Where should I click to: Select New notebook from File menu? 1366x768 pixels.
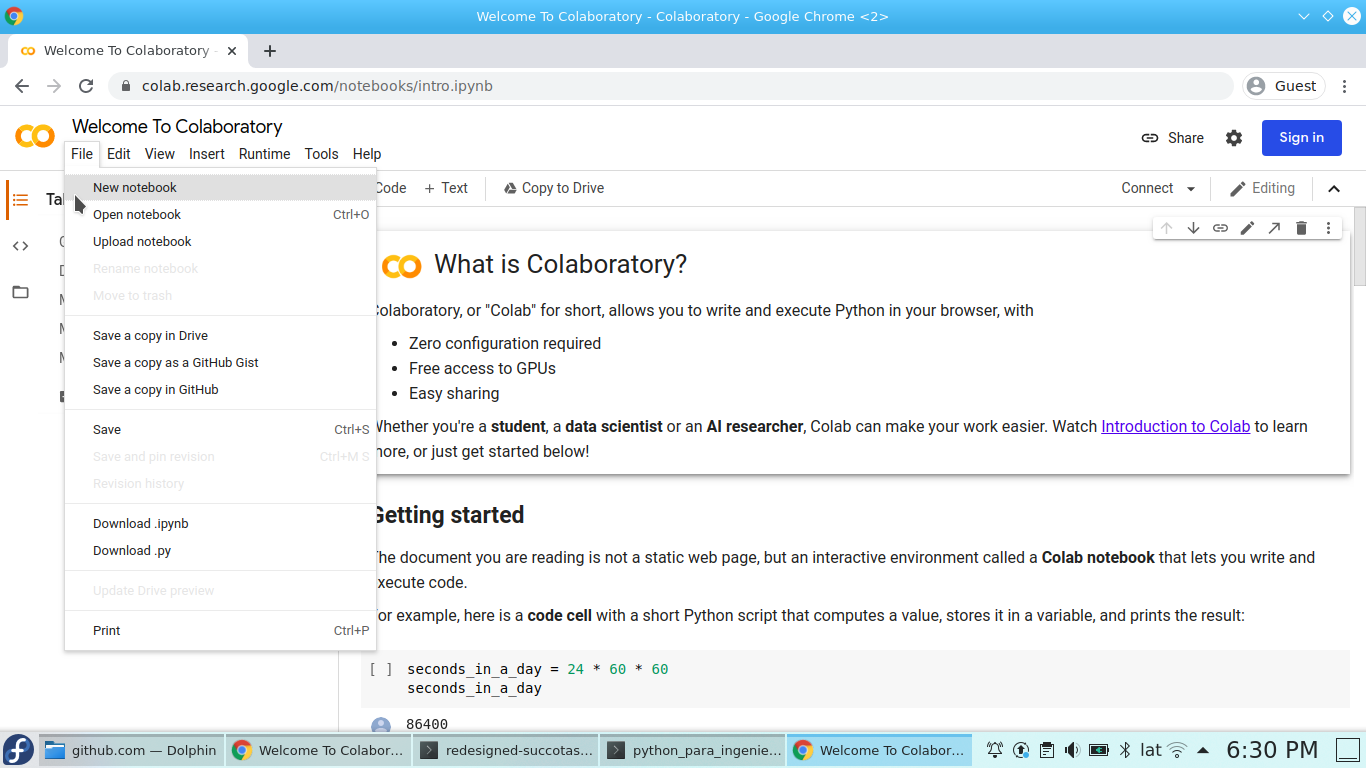point(220,187)
